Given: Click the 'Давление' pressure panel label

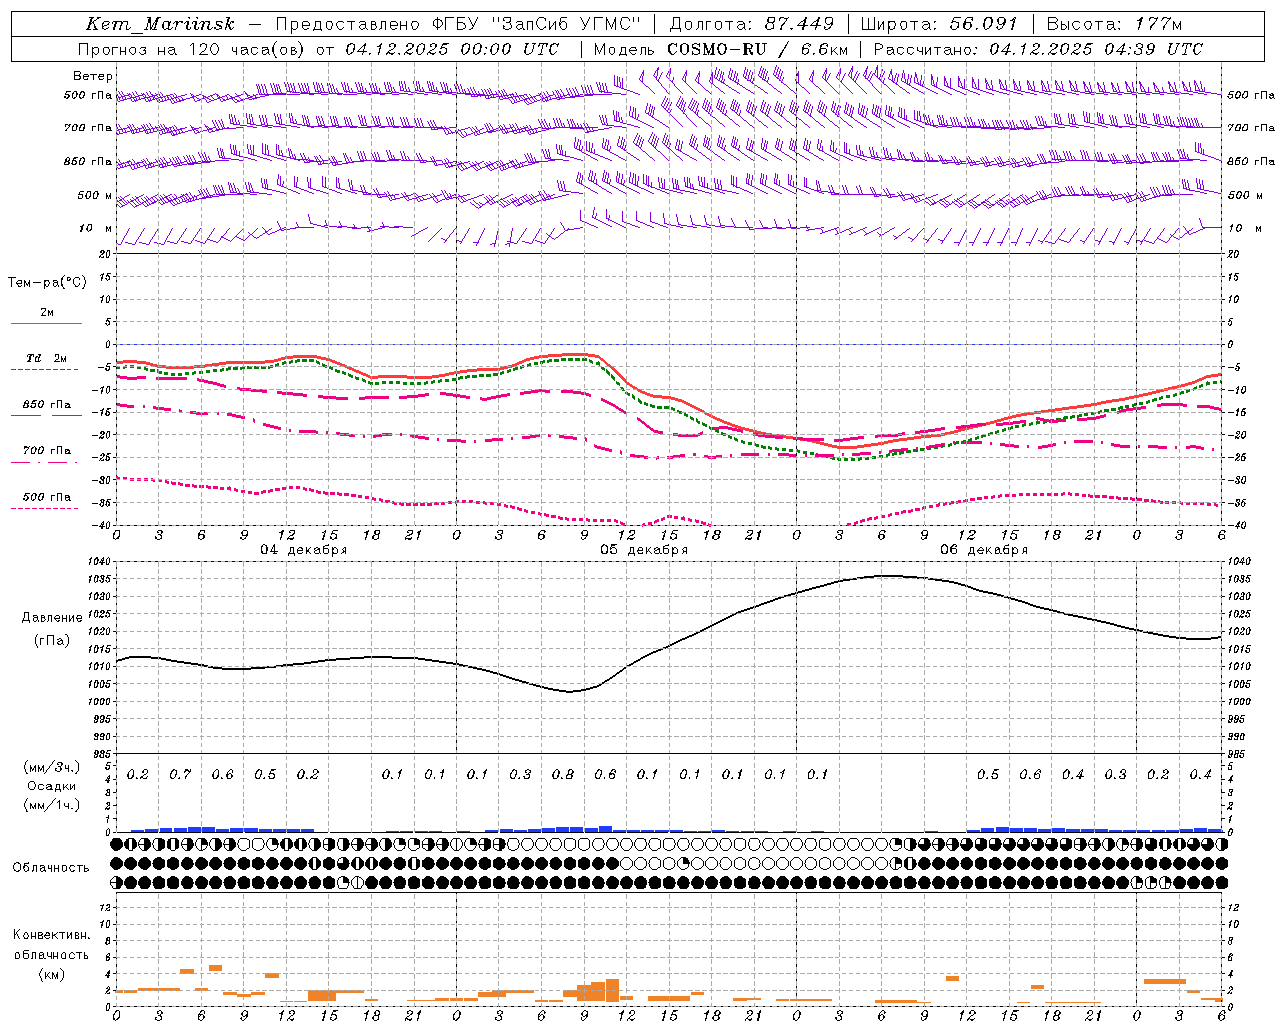Looking at the screenshot, I should 52,618.
